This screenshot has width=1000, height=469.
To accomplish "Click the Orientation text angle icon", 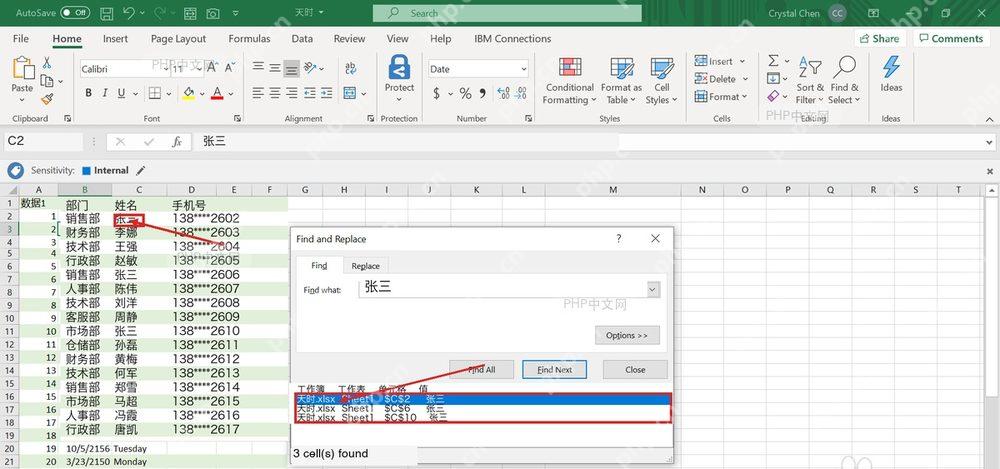I will coord(309,68).
